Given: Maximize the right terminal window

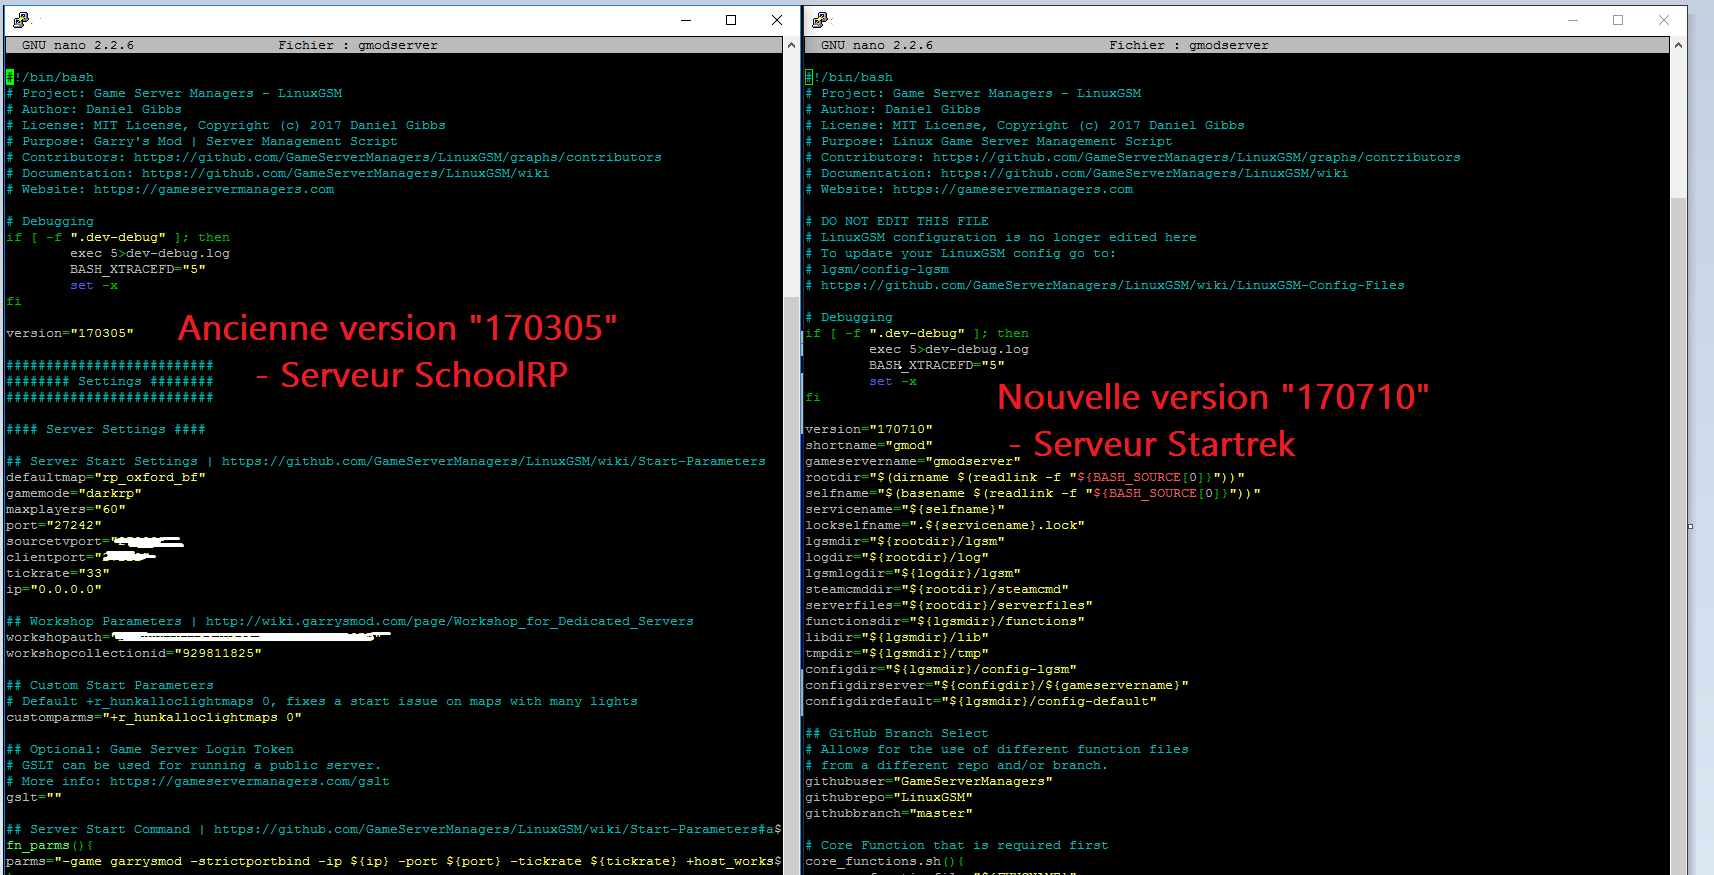Looking at the screenshot, I should [x=1618, y=20].
